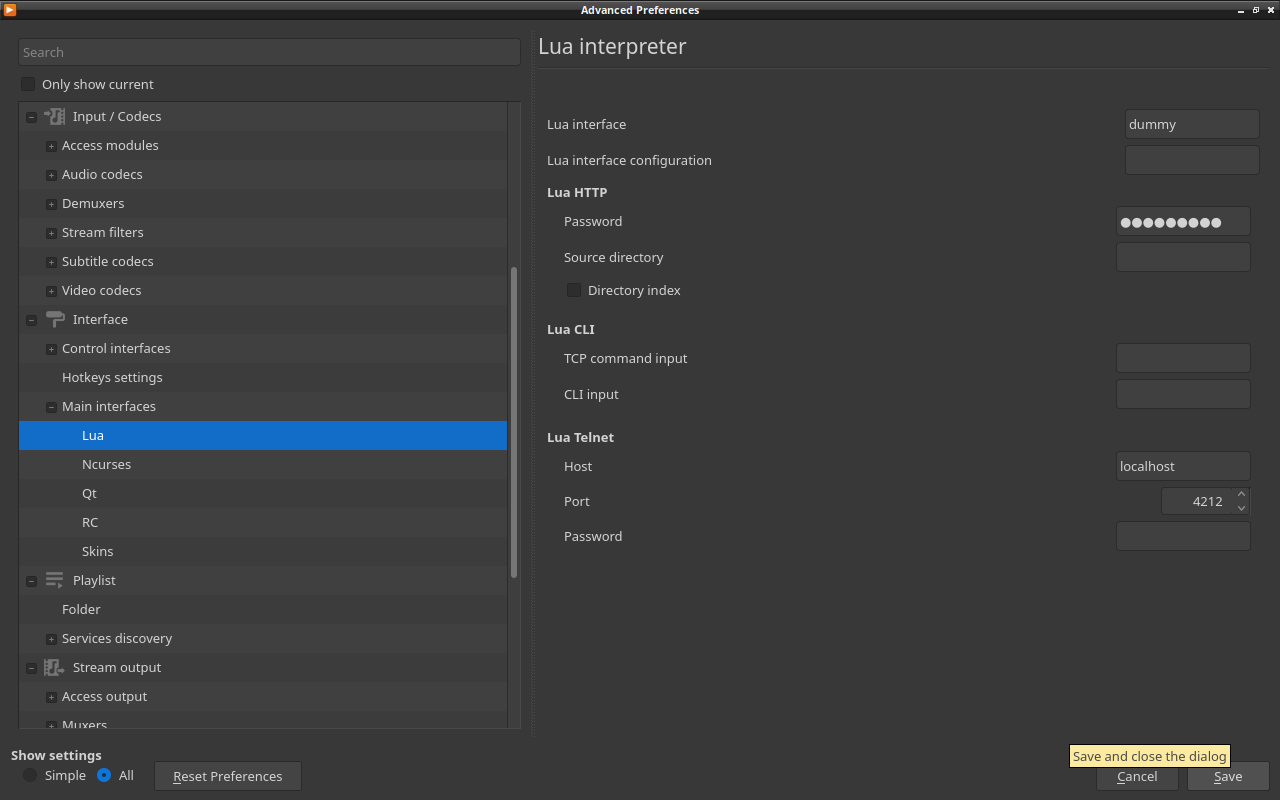The height and width of the screenshot is (800, 1280).
Task: Click the Playlist category icon
Action: 55,581
